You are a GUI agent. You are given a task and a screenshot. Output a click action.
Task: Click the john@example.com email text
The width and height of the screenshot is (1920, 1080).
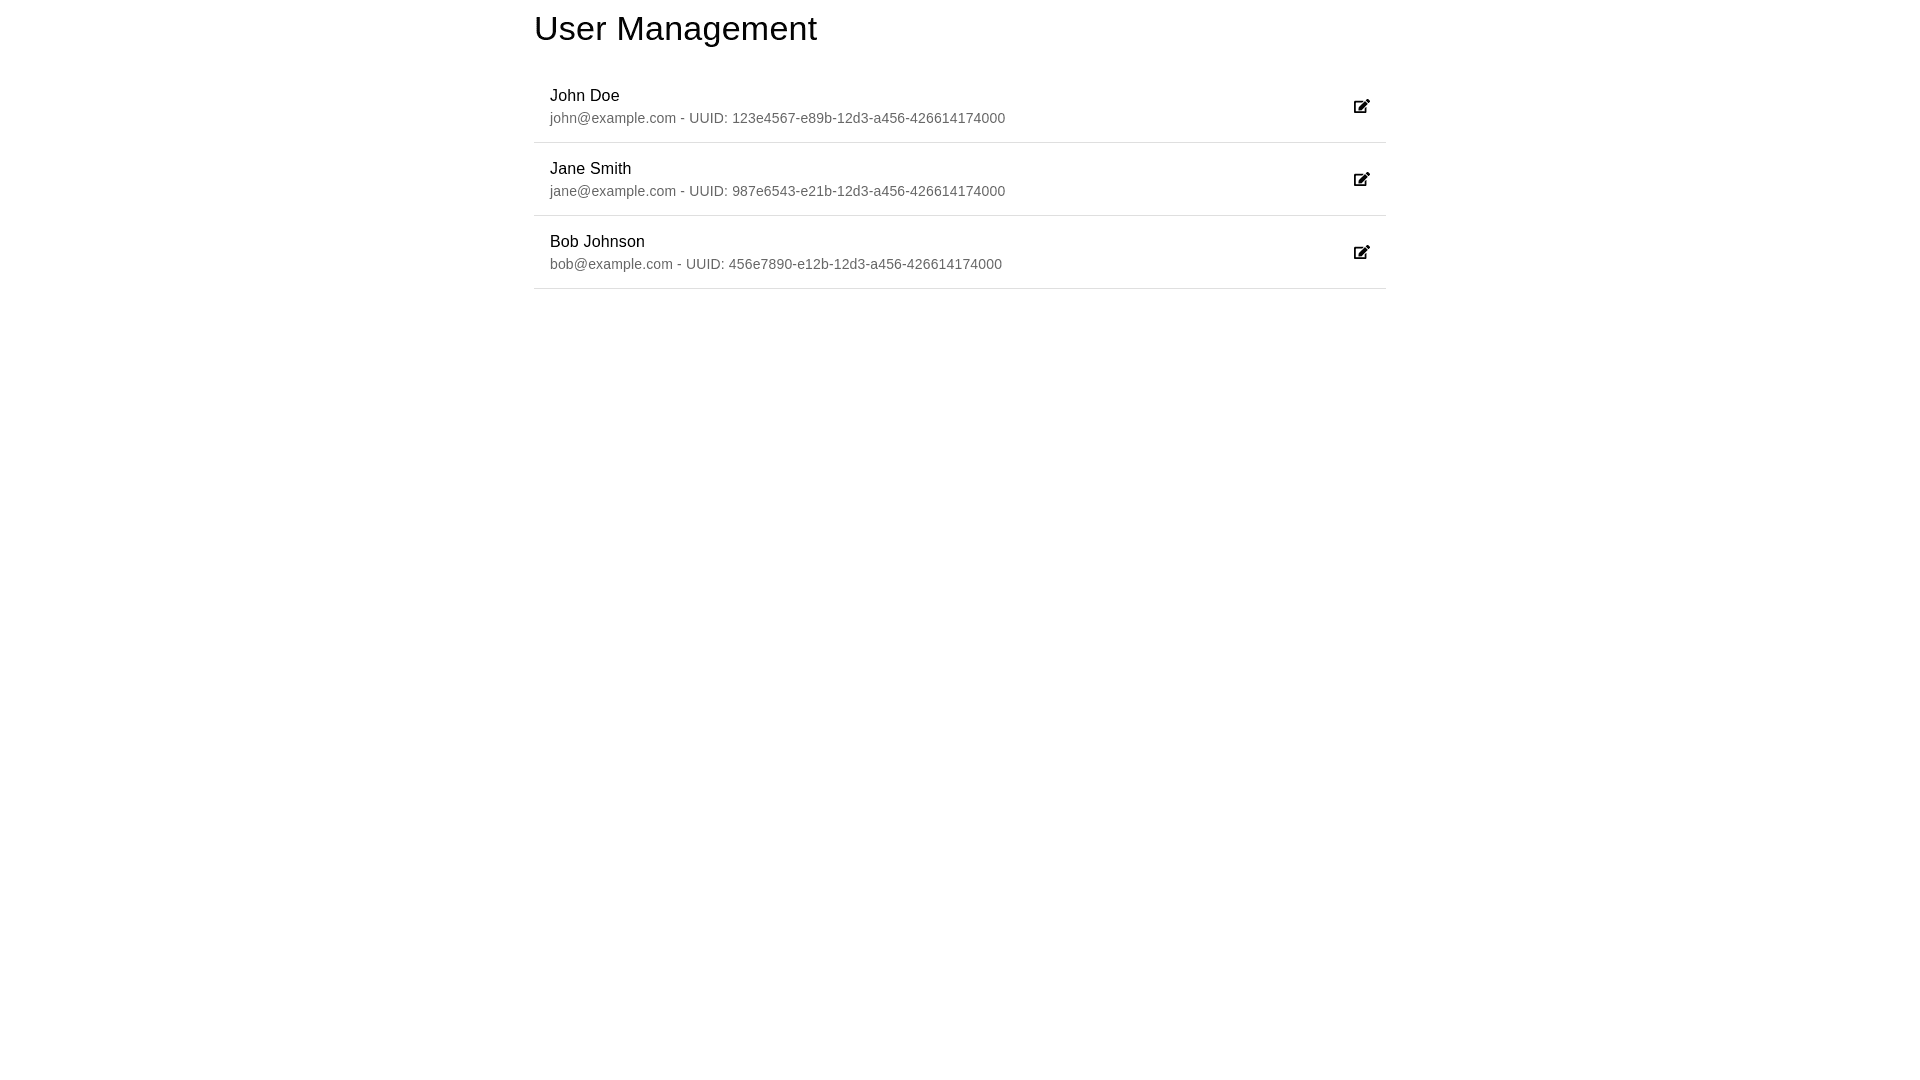coord(612,118)
